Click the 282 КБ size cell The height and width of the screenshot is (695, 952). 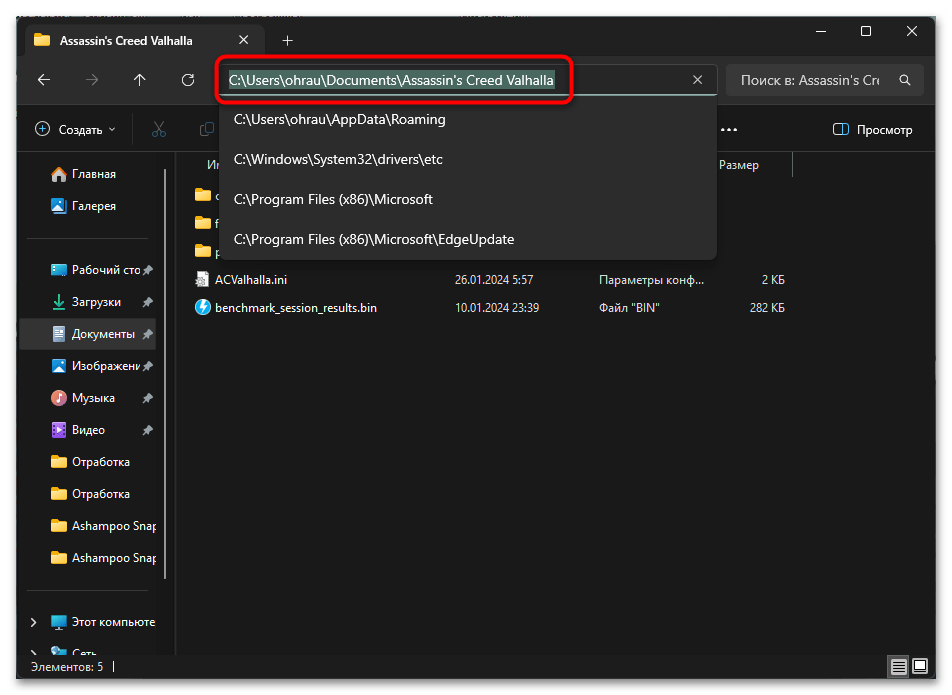(767, 308)
